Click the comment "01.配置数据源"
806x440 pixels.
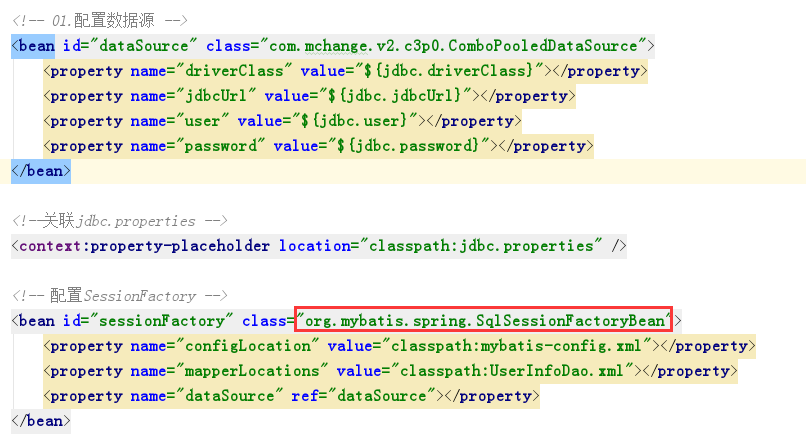(x=100, y=21)
